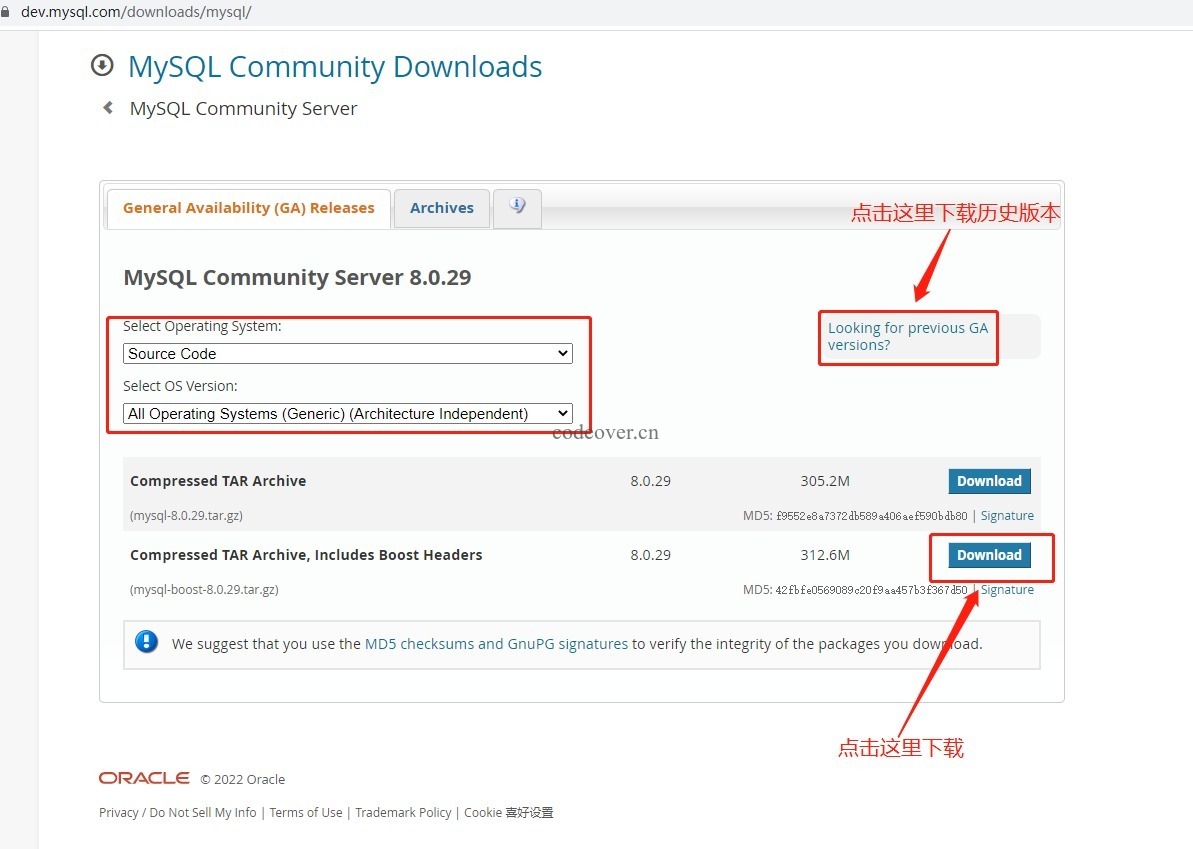
Task: Click the lock icon in the address bar
Action: (6, 13)
